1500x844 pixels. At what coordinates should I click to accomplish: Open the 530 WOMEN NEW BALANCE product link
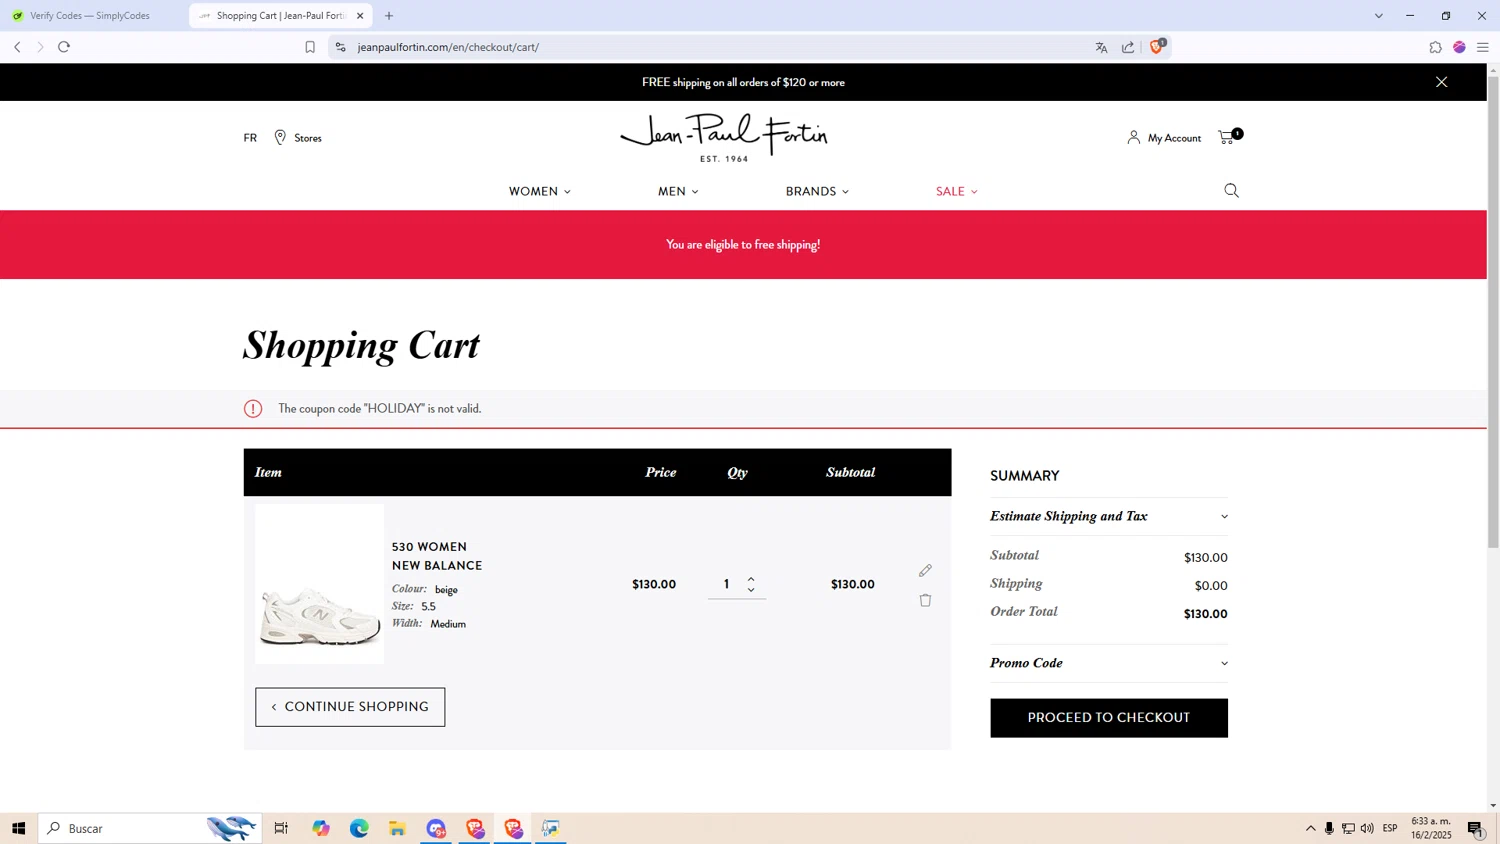tap(437, 556)
